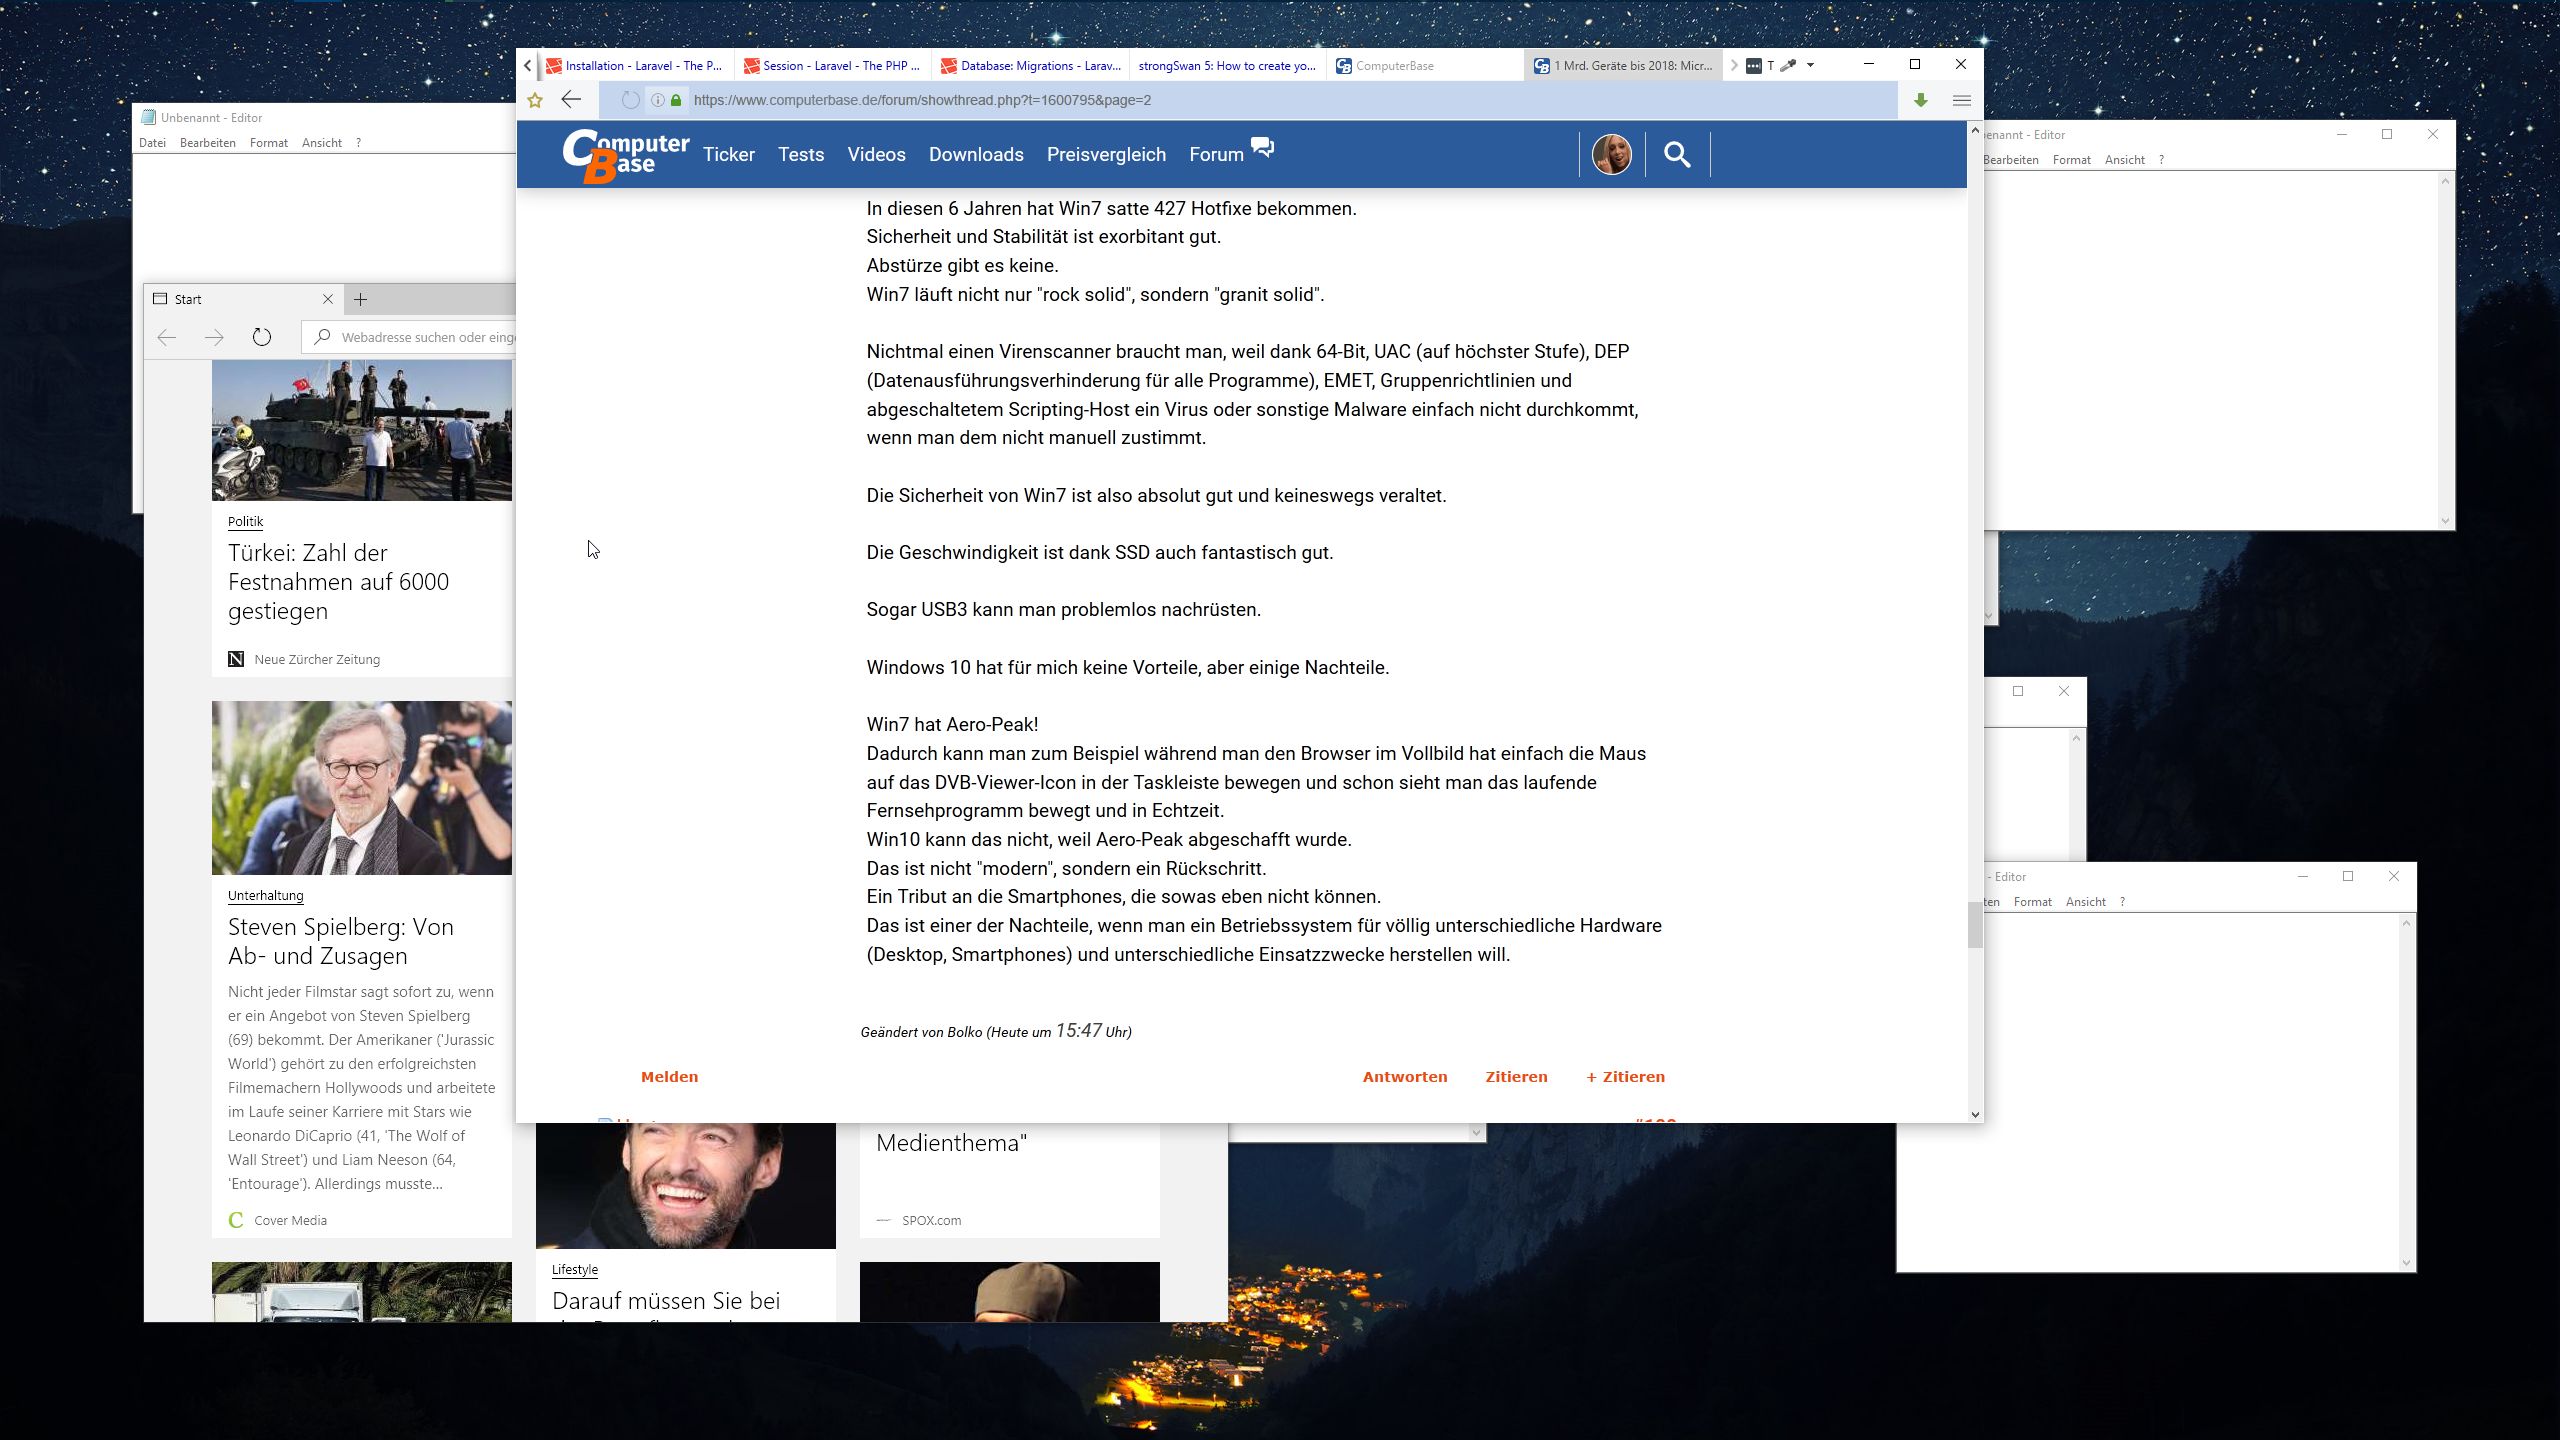Open Format menu in Editor window

pos(268,143)
